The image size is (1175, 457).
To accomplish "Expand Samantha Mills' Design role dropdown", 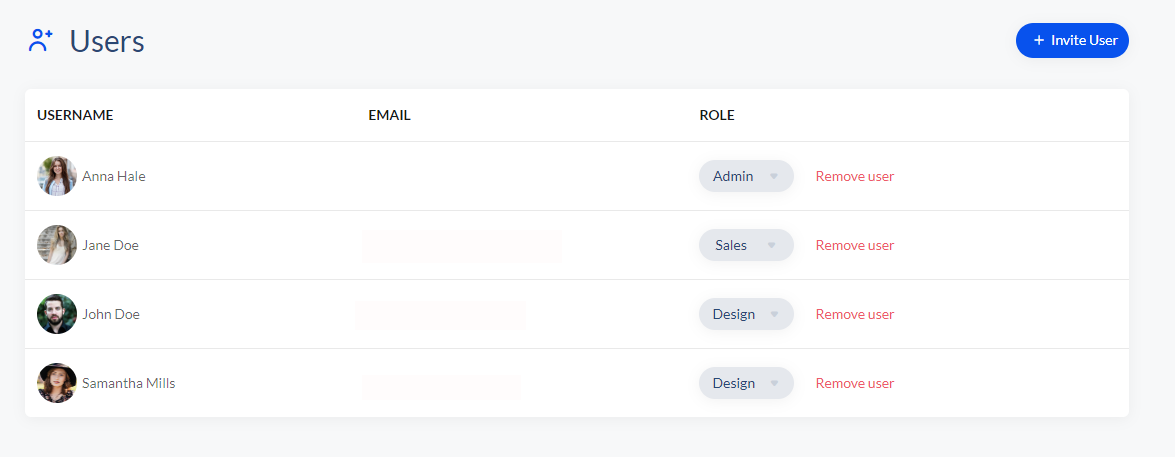I will tap(745, 383).
